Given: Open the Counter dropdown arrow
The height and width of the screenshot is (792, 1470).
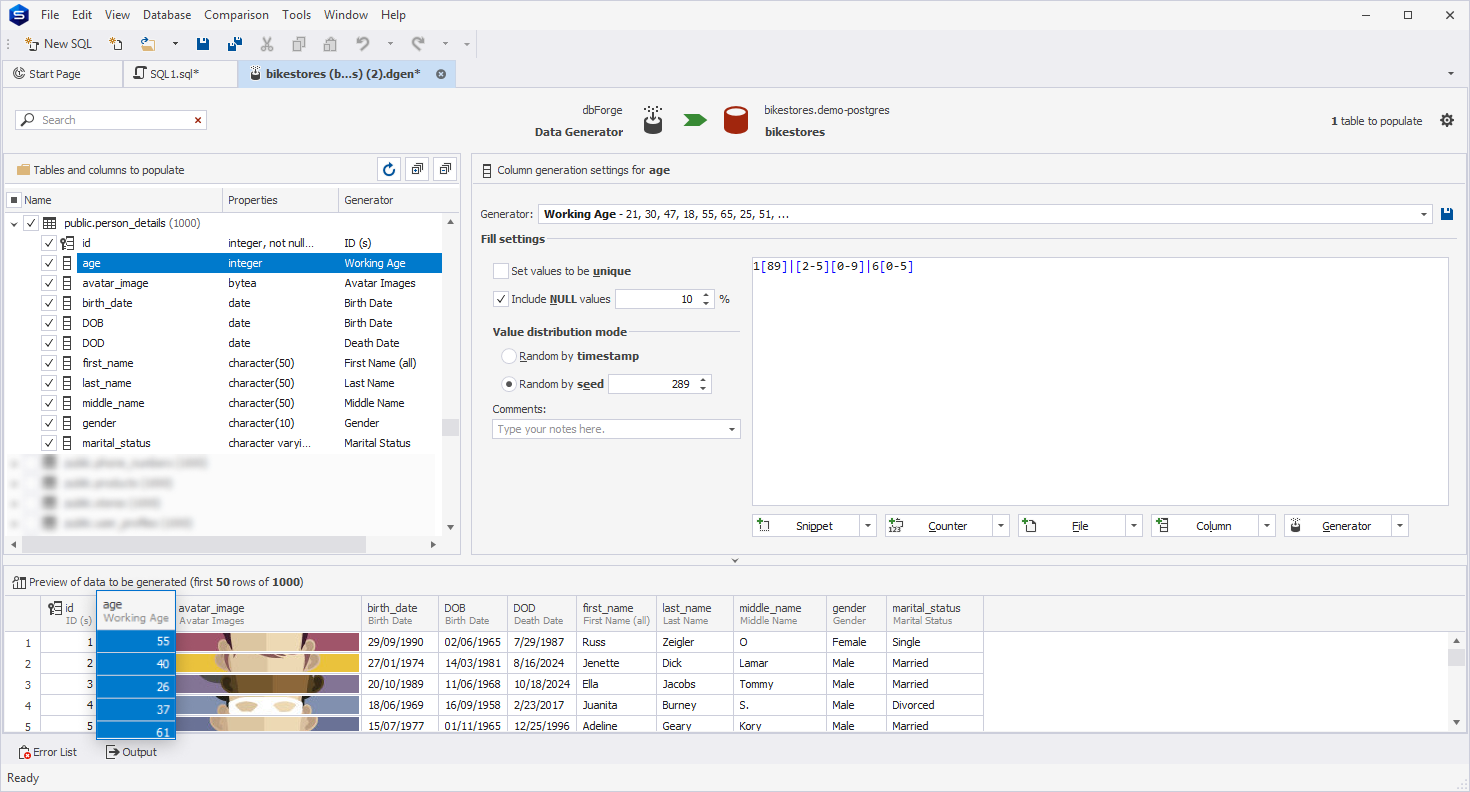Looking at the screenshot, I should (1001, 526).
